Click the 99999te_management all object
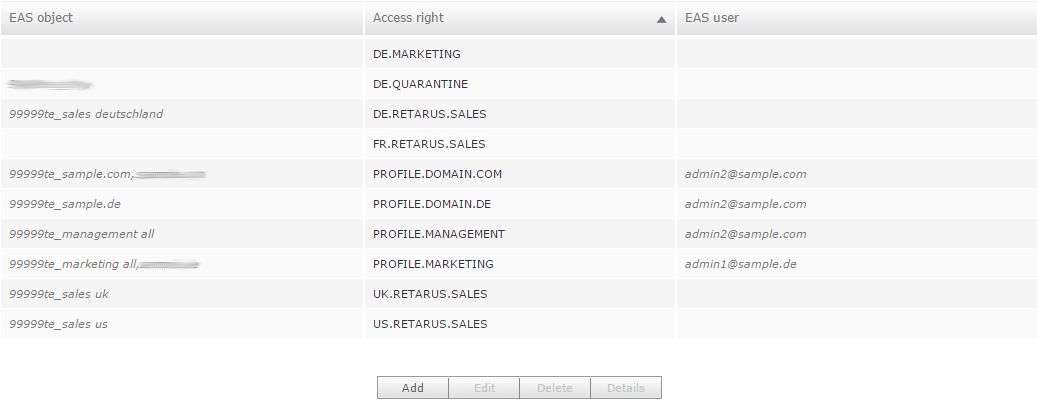The width and height of the screenshot is (1037, 408). click(81, 234)
